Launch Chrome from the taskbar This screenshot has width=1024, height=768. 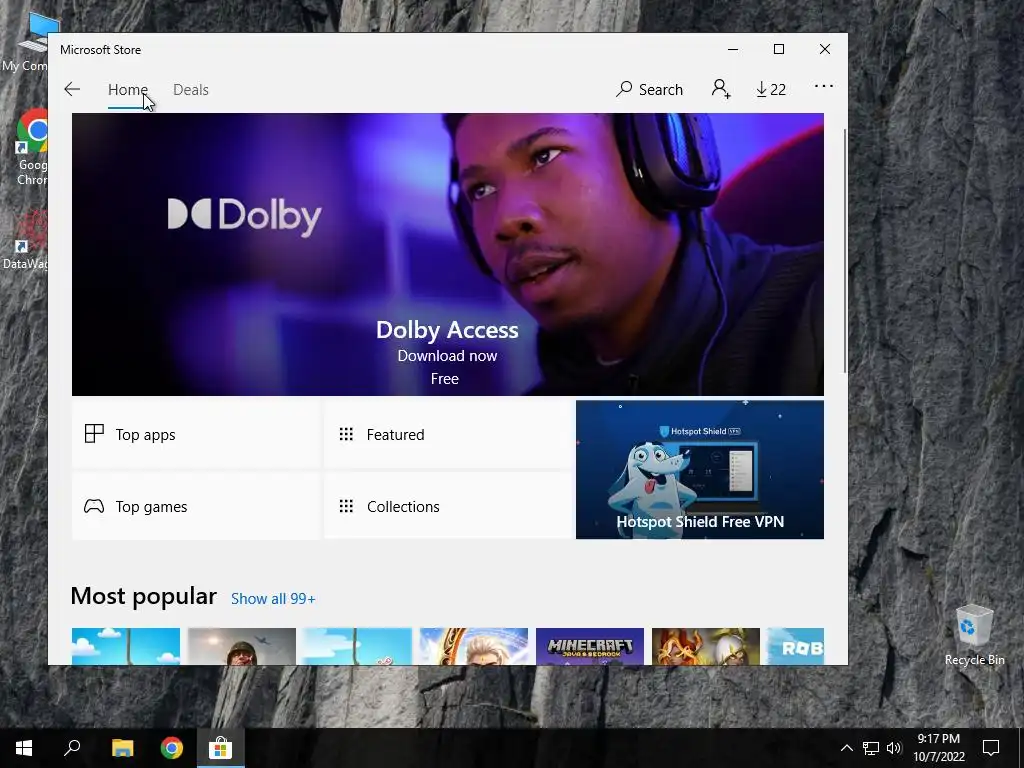[x=172, y=748]
